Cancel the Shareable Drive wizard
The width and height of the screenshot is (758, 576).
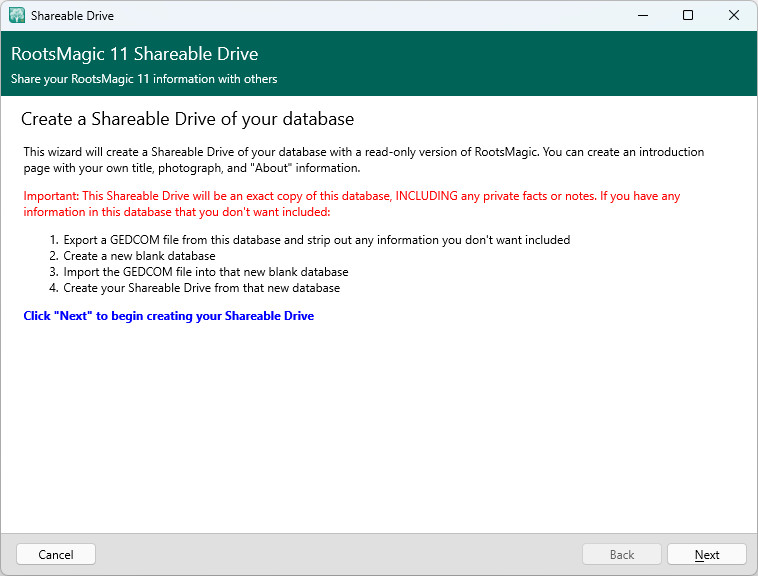coord(56,554)
